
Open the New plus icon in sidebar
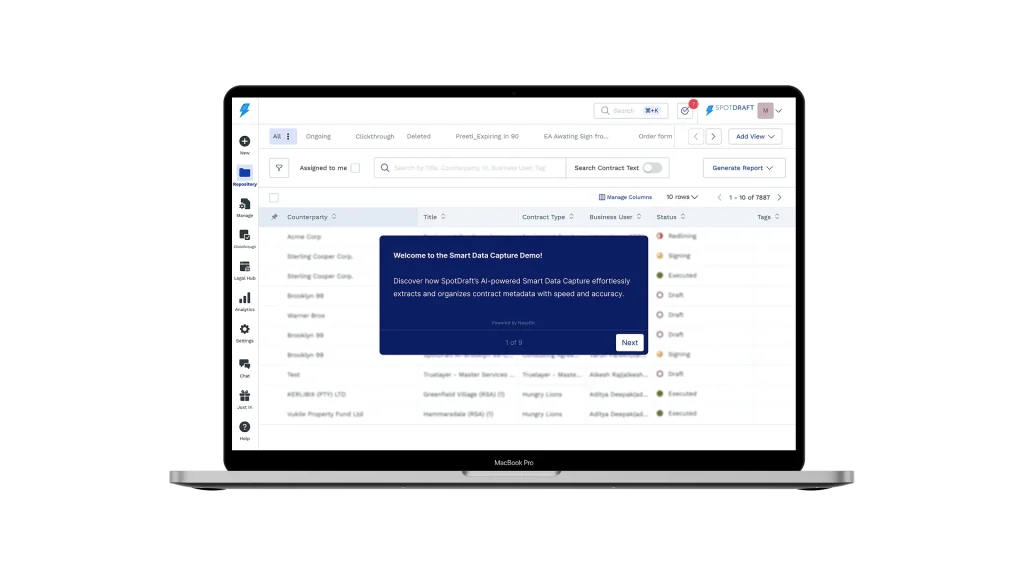[244, 141]
